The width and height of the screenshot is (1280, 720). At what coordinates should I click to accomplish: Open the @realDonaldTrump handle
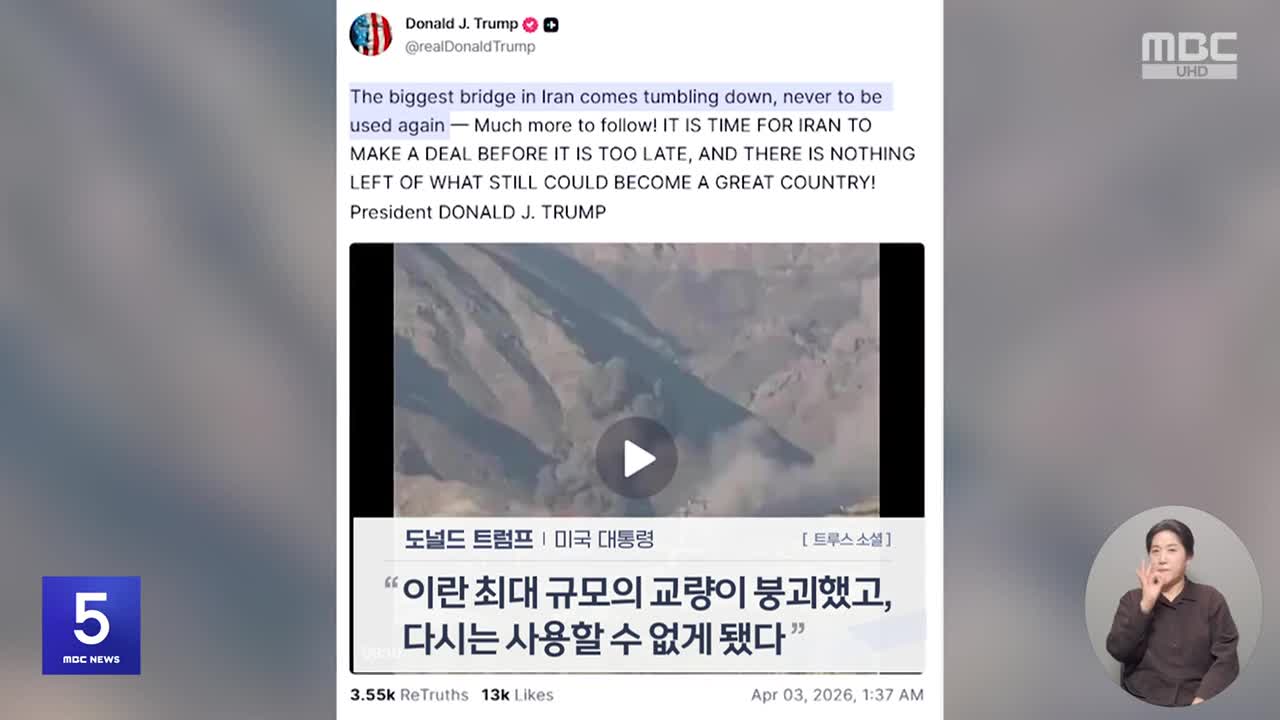tap(470, 47)
